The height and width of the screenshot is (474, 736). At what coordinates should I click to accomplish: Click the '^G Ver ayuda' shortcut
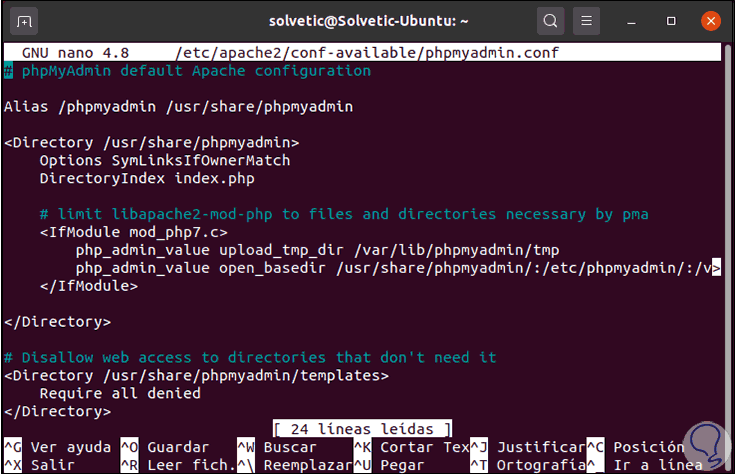point(58,447)
